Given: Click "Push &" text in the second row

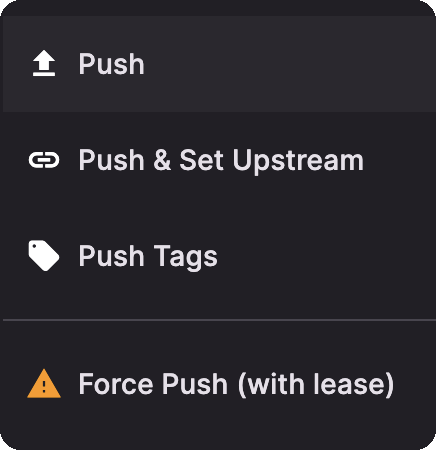Looking at the screenshot, I should coord(125,160).
